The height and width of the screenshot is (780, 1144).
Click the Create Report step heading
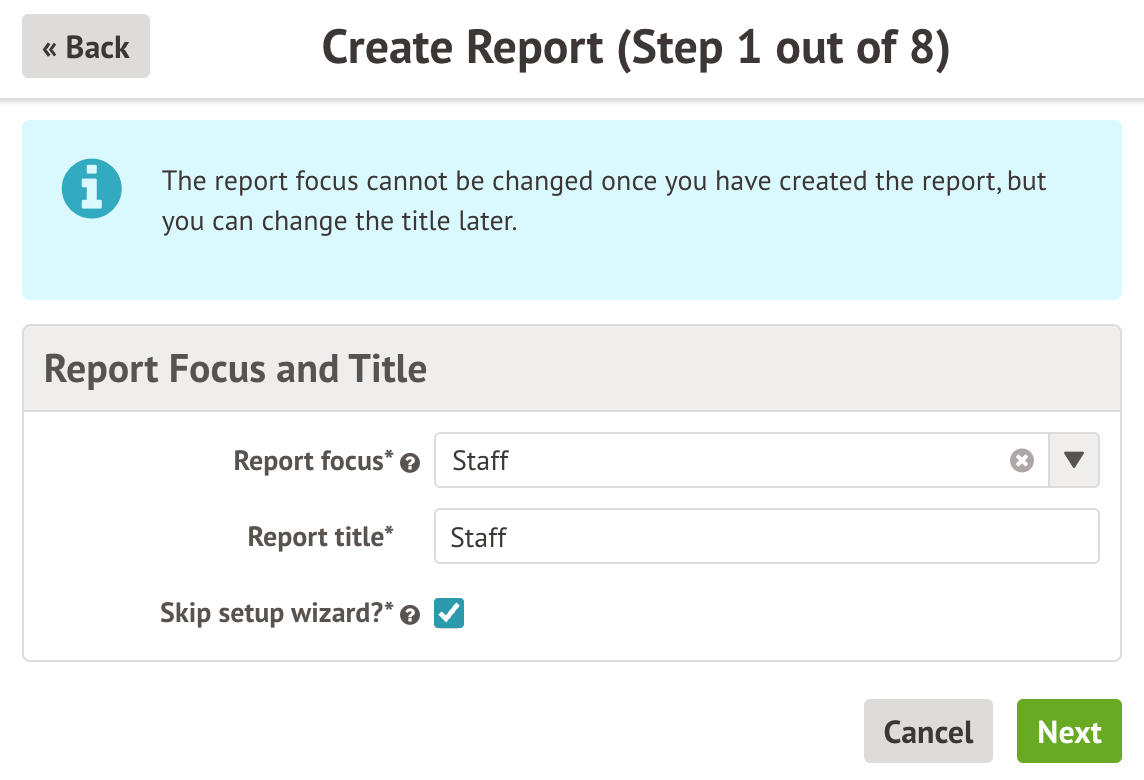click(635, 48)
